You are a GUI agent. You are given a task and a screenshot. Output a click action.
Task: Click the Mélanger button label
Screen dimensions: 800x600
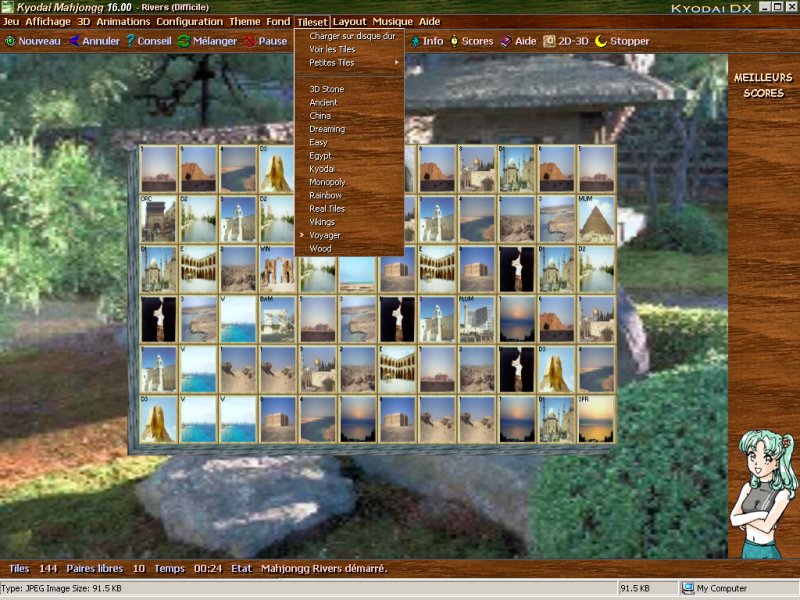pos(215,41)
